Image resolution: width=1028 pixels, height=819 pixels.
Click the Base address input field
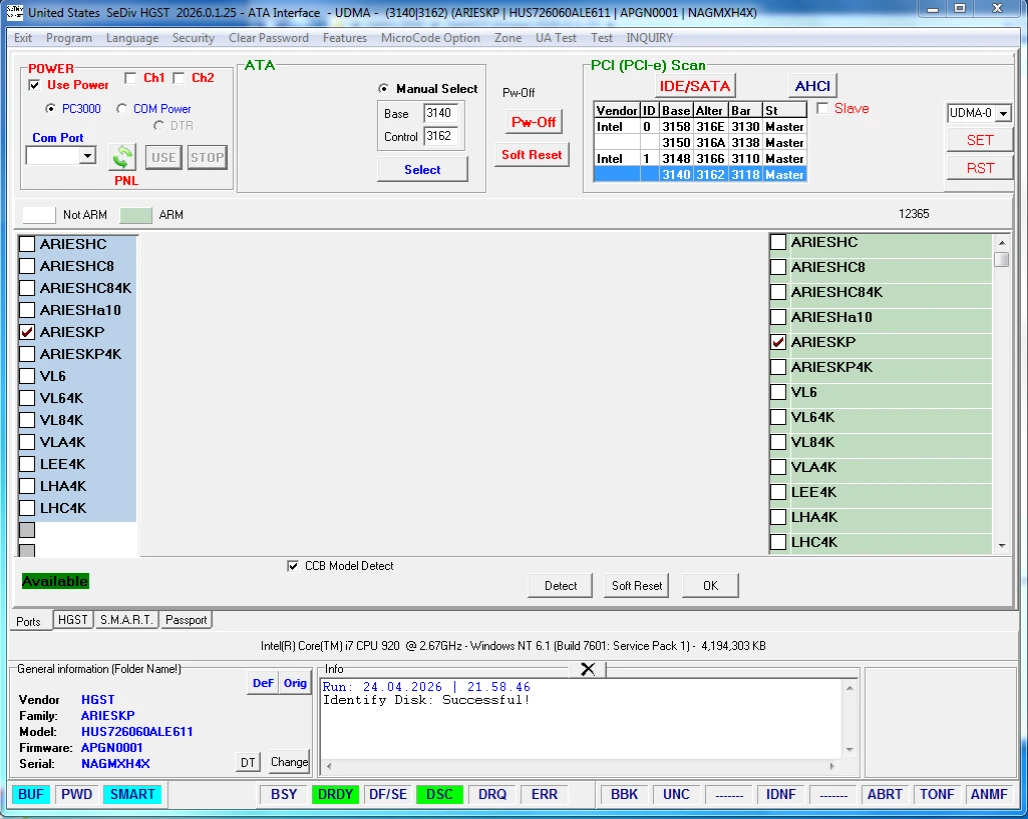click(440, 113)
